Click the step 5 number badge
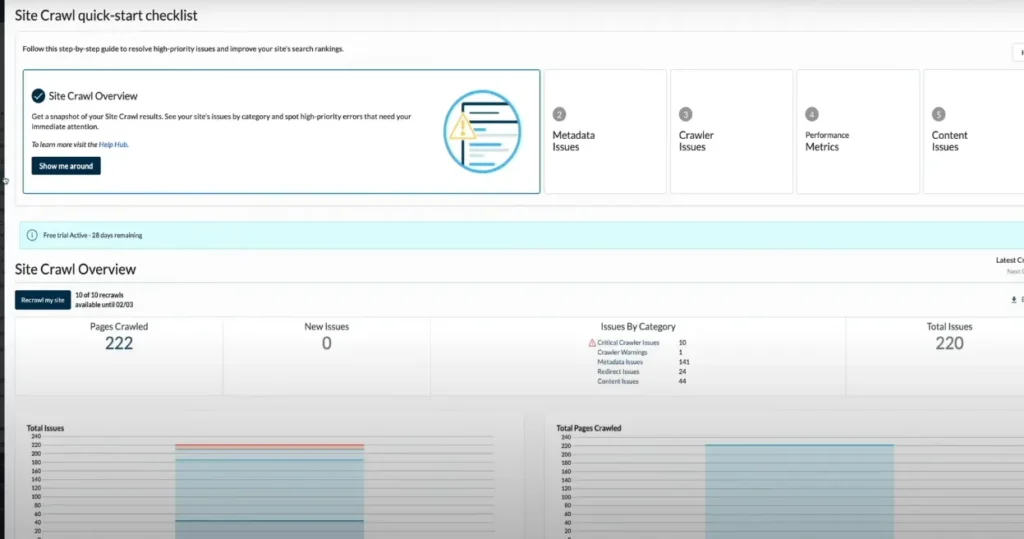This screenshot has height=539, width=1024. point(938,114)
